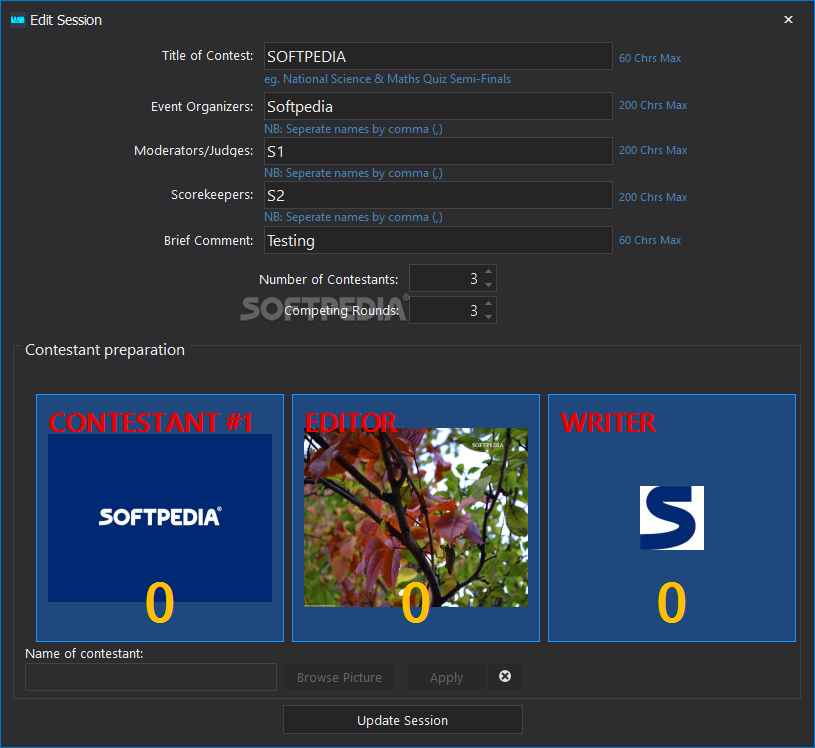Viewport: 815px width, 748px height.
Task: Decrease Competing Rounds with down arrow
Action: [x=489, y=317]
